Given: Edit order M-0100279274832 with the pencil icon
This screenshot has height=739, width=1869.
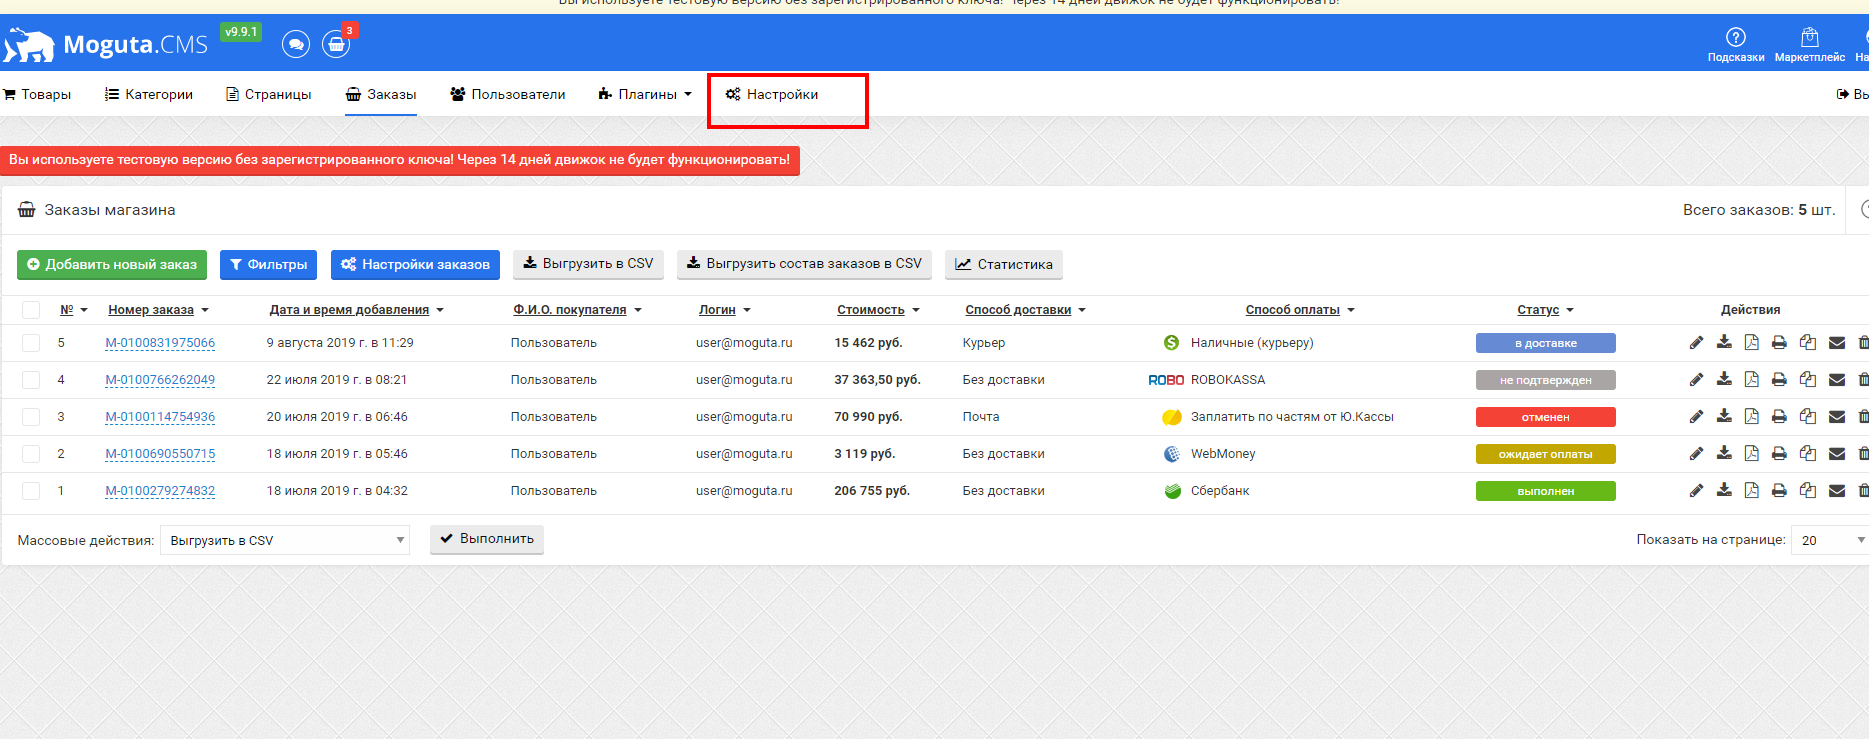Looking at the screenshot, I should click(x=1696, y=491).
